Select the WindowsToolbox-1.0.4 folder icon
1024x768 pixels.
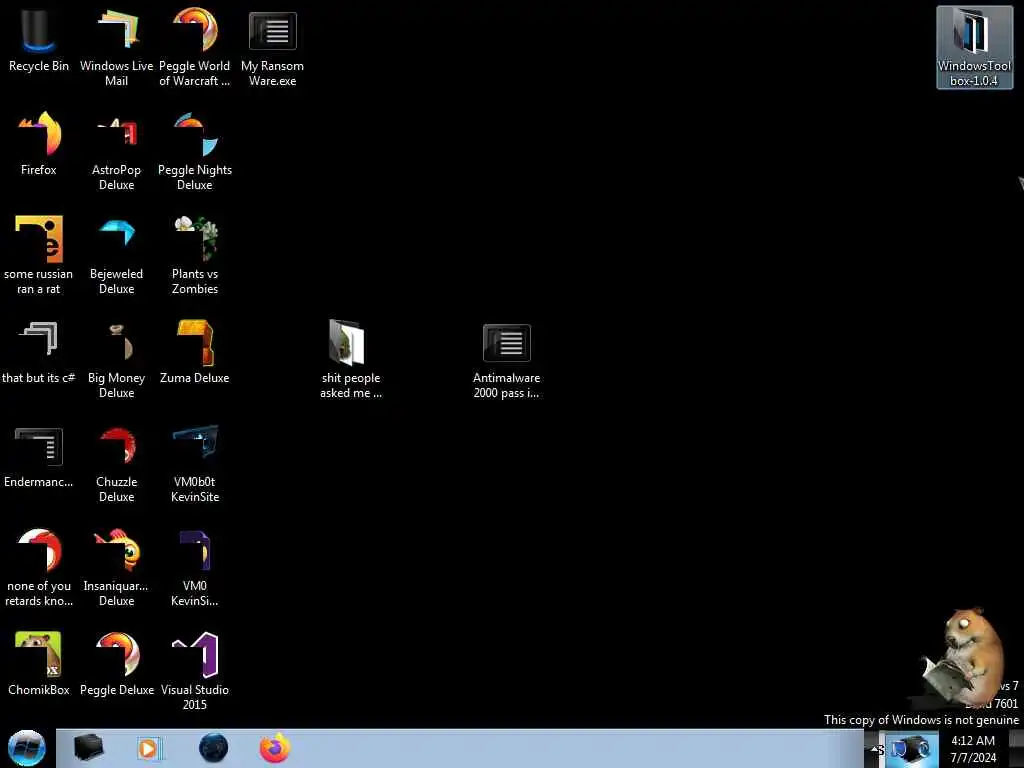click(974, 47)
